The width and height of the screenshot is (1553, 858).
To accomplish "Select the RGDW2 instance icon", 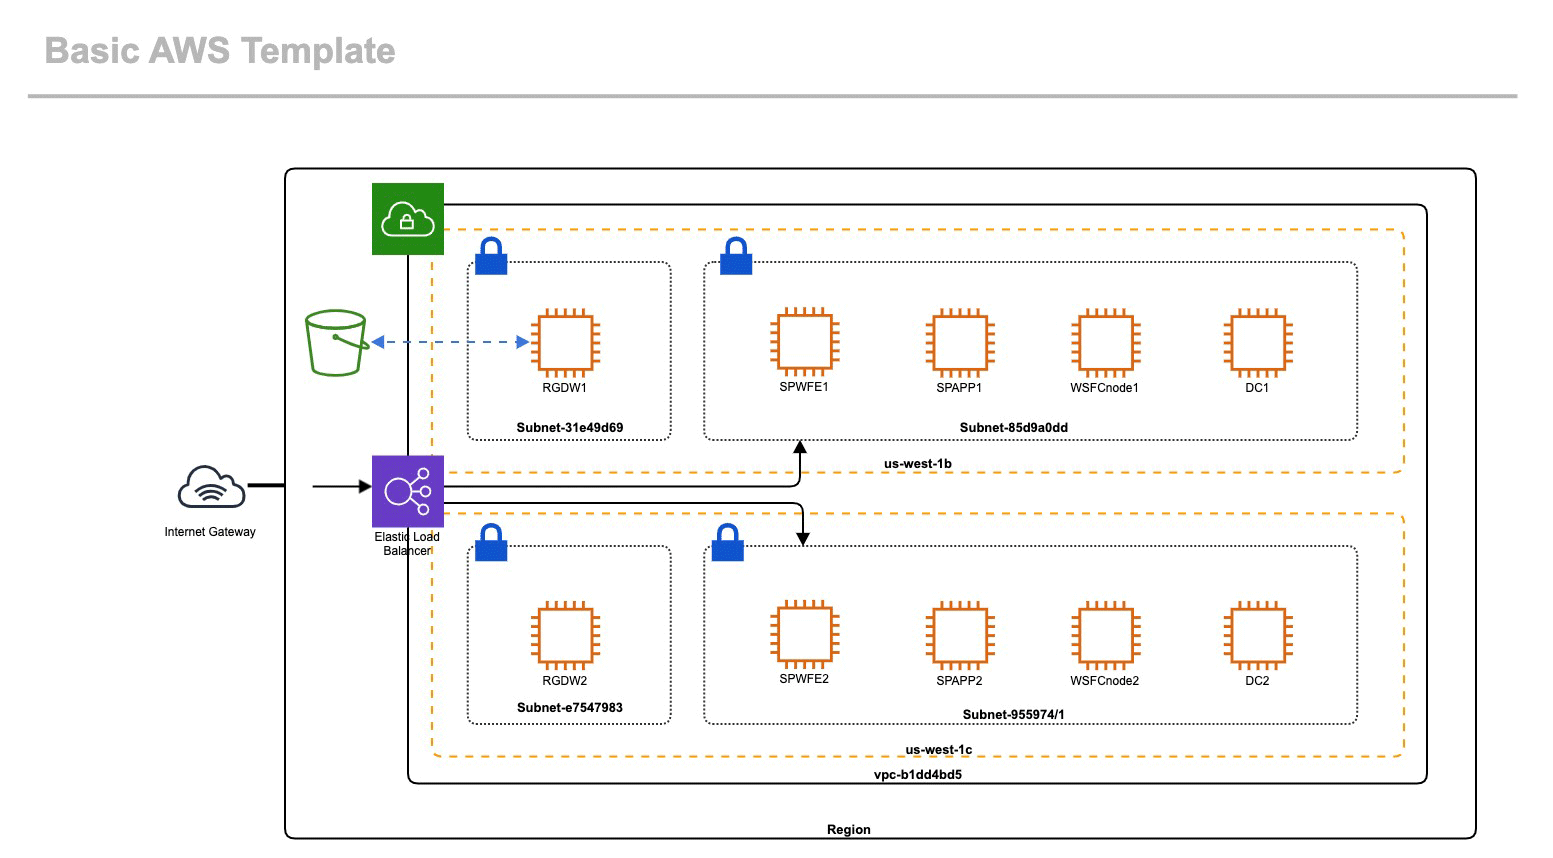I will 565,635.
